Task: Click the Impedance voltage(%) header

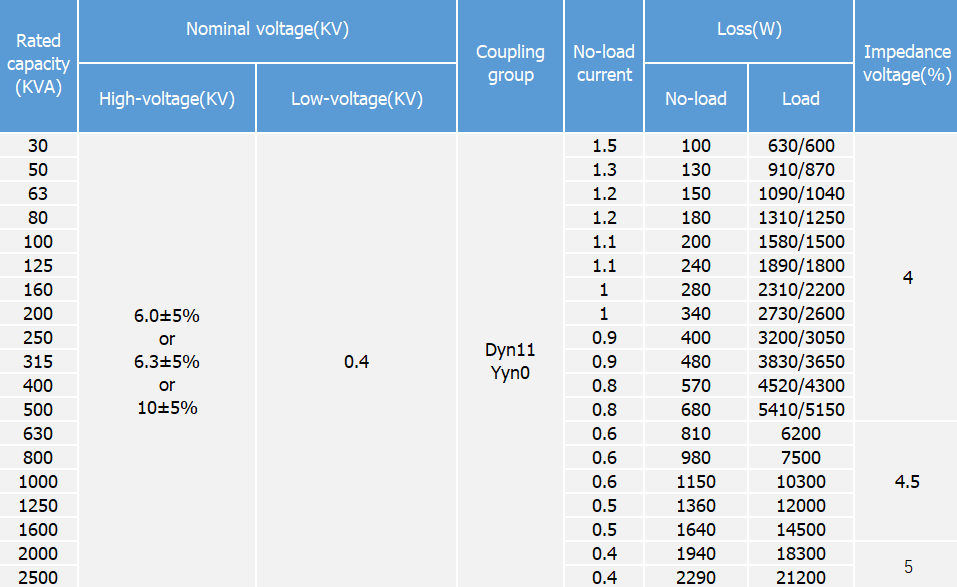Action: click(x=907, y=64)
